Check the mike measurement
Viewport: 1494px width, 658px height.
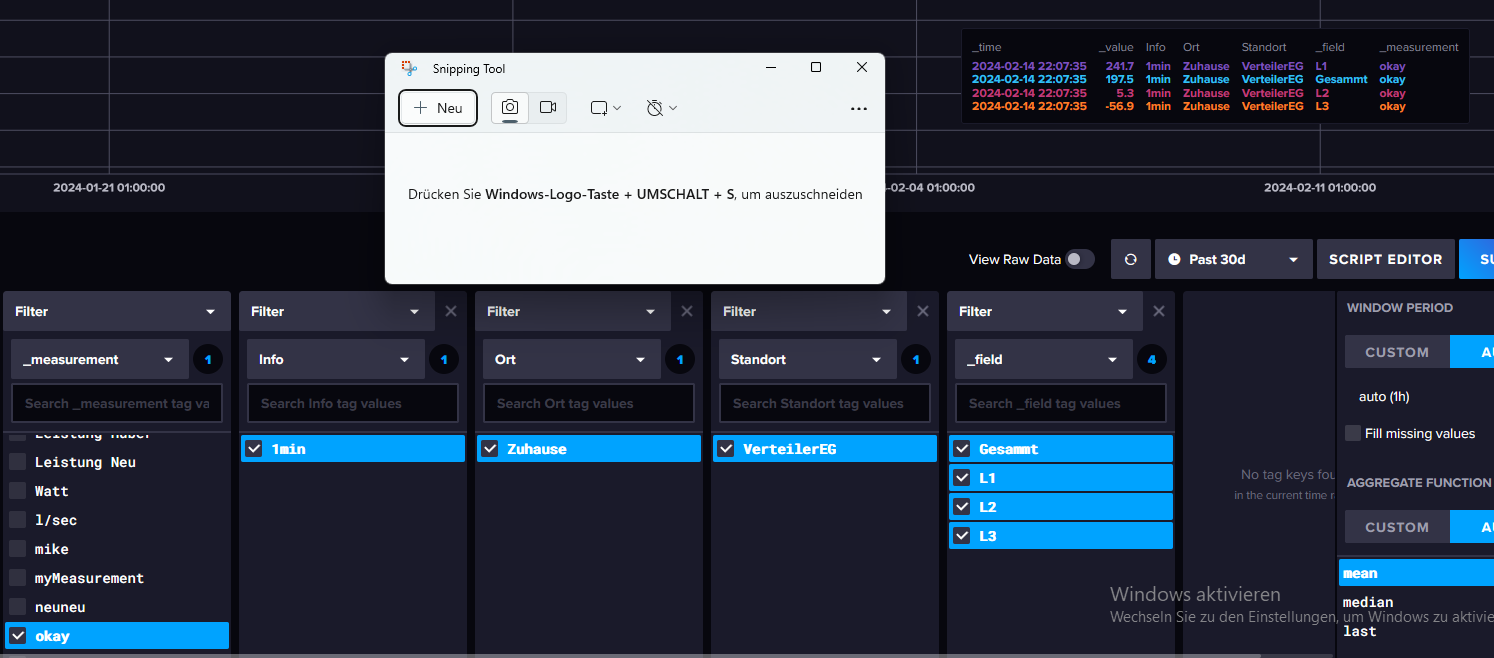pyautogui.click(x=18, y=549)
